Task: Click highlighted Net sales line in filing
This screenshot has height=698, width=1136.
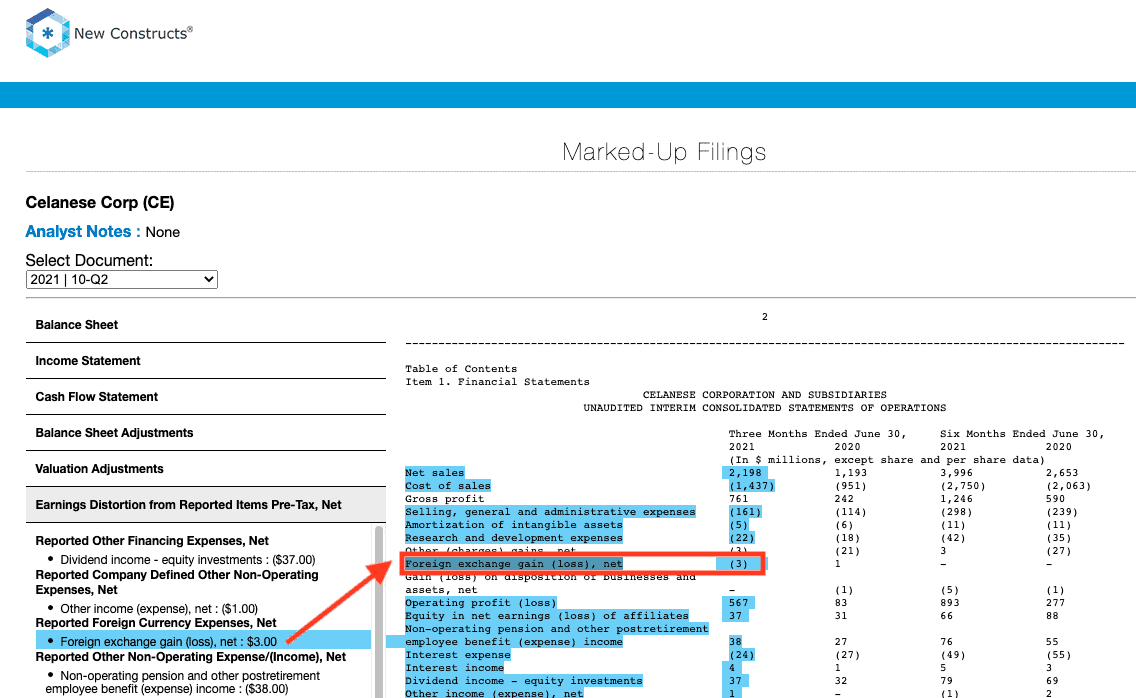Action: [x=434, y=473]
